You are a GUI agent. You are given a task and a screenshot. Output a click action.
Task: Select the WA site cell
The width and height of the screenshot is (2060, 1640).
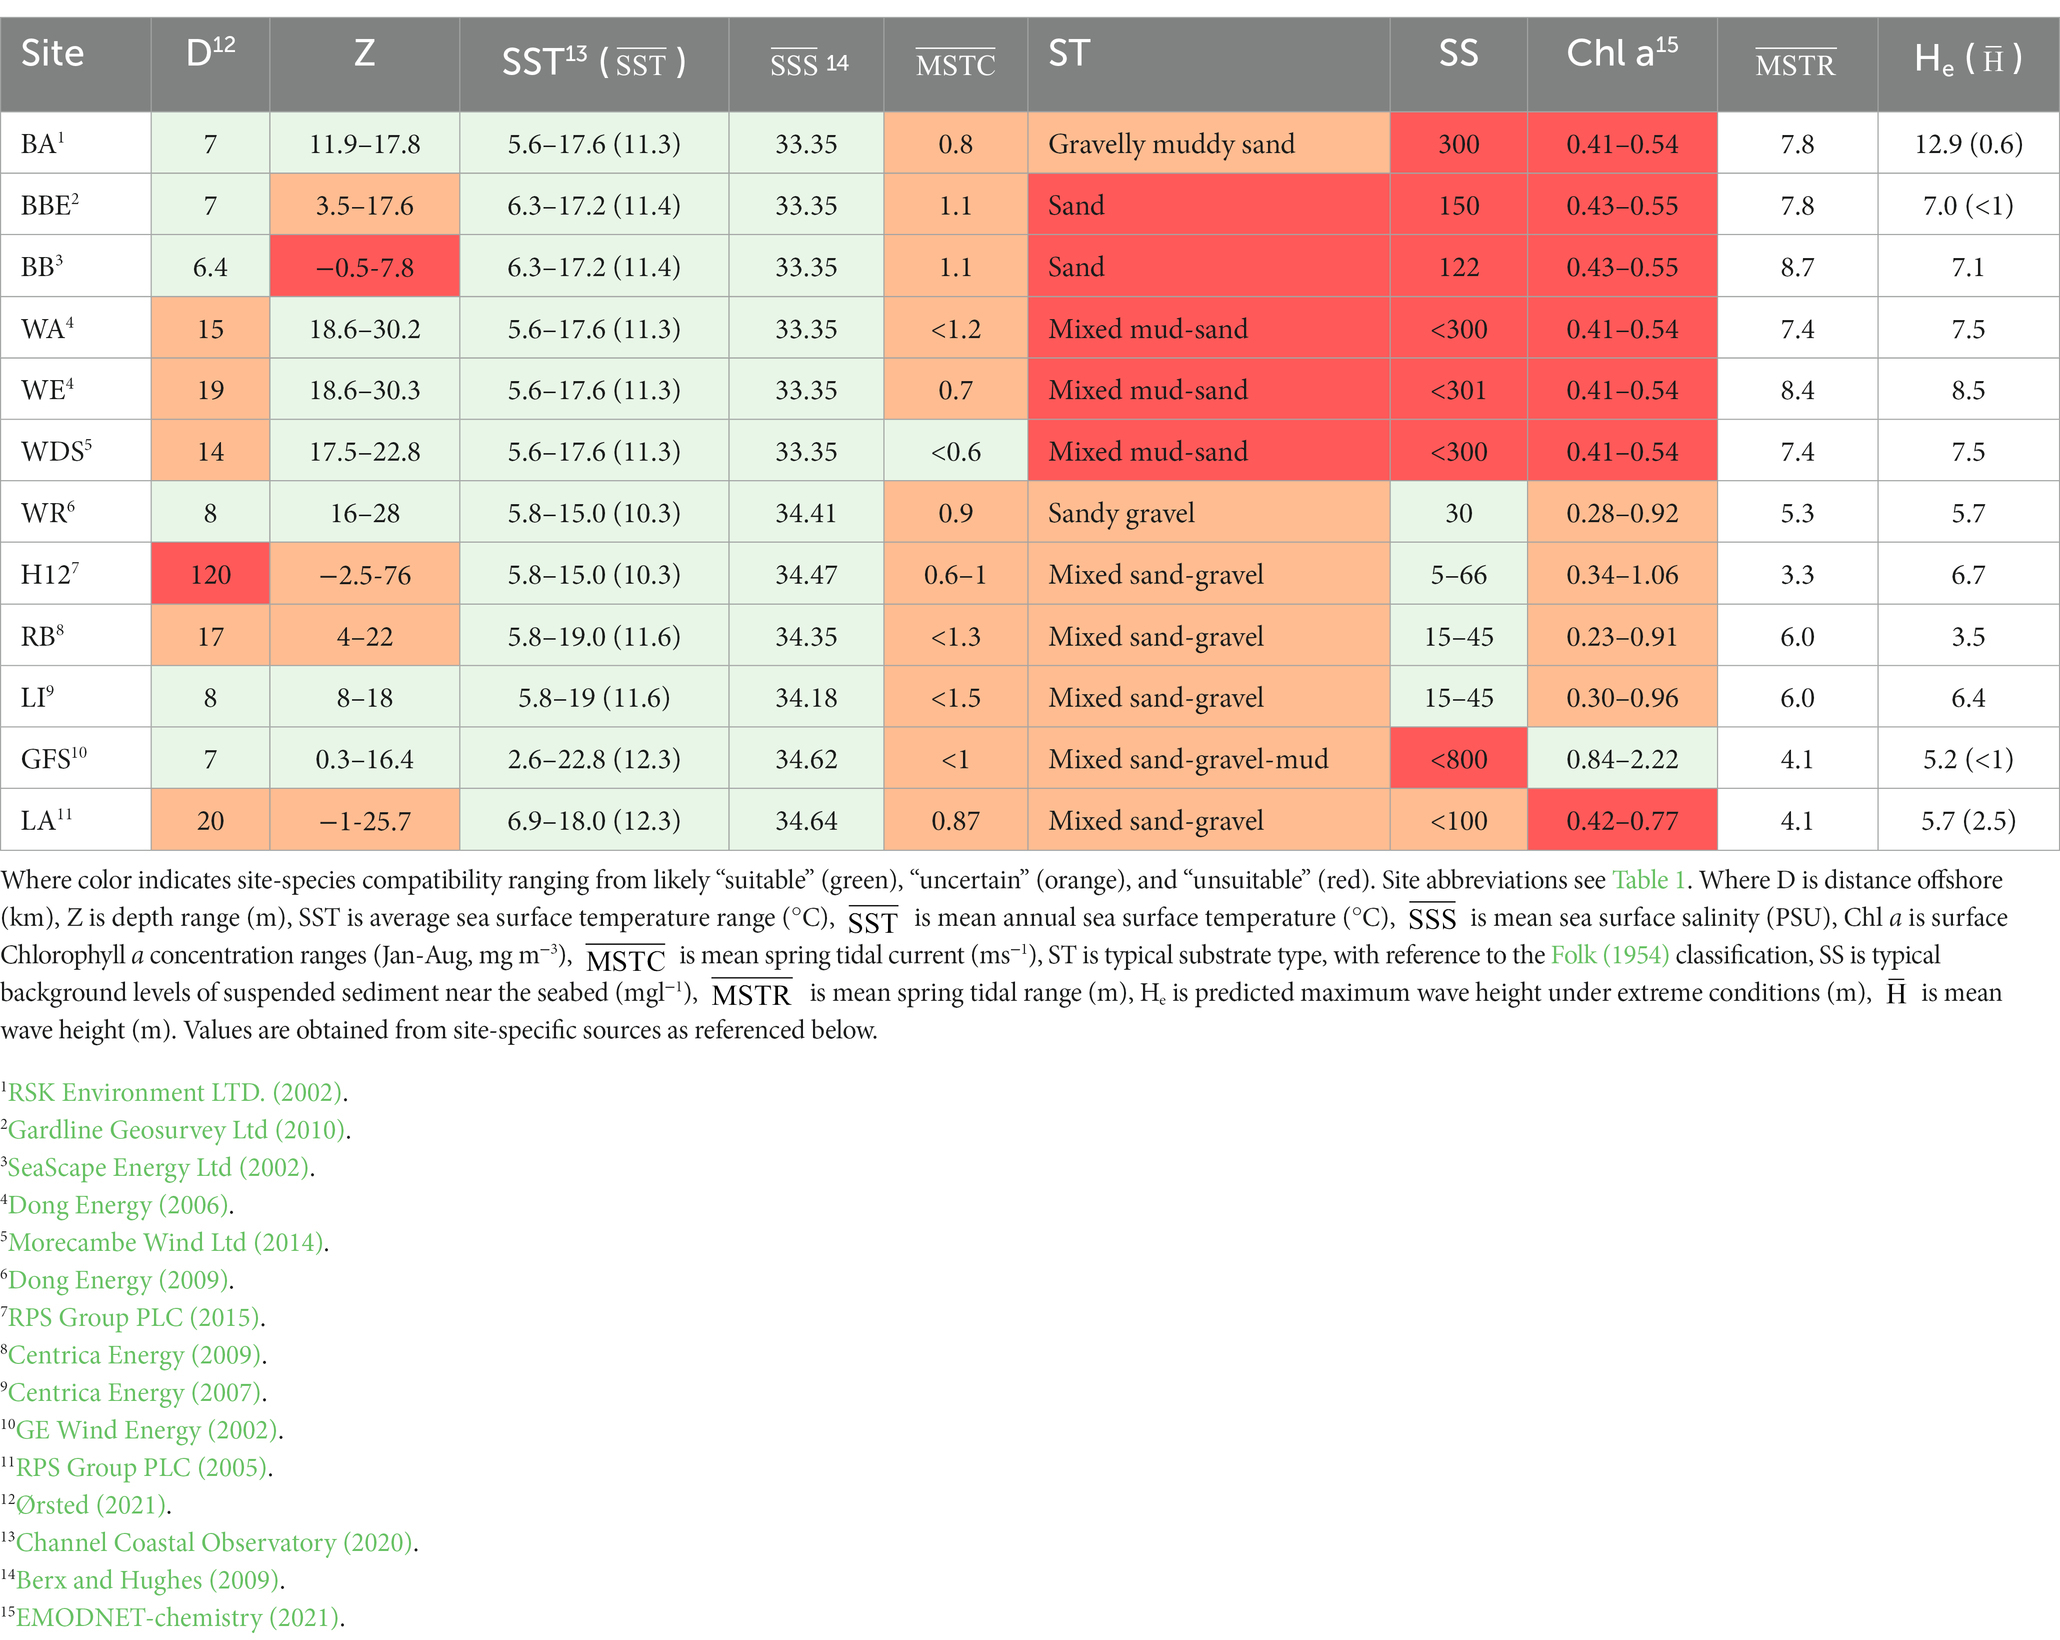click(x=76, y=328)
